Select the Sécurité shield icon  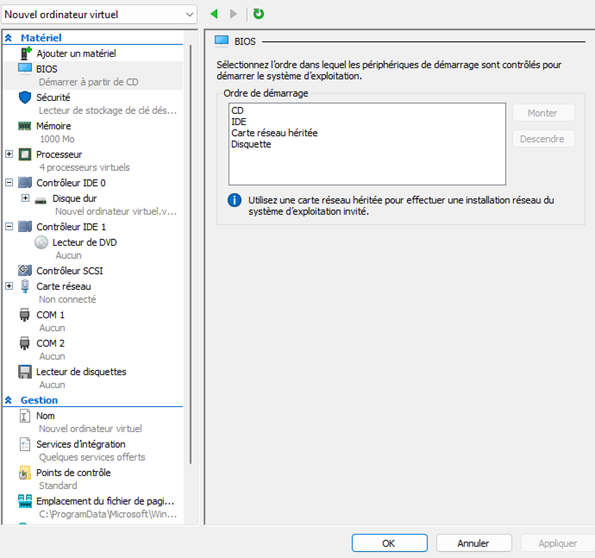[25, 98]
